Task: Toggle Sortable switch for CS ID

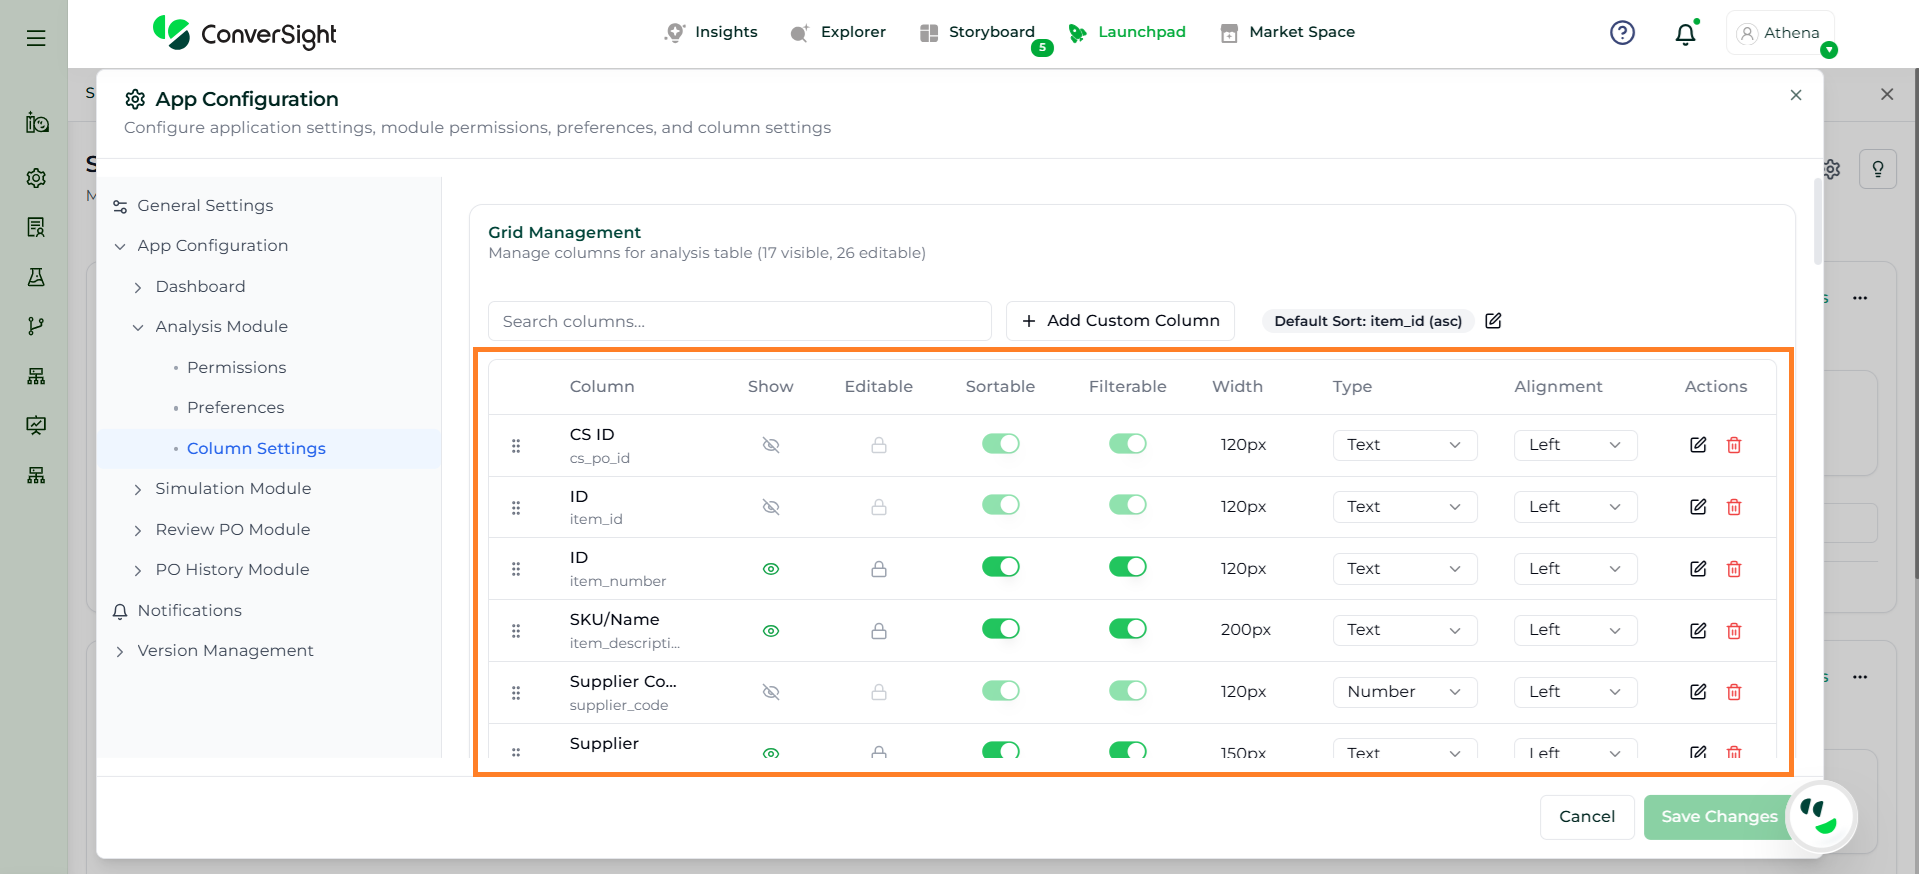Action: [x=1000, y=444]
